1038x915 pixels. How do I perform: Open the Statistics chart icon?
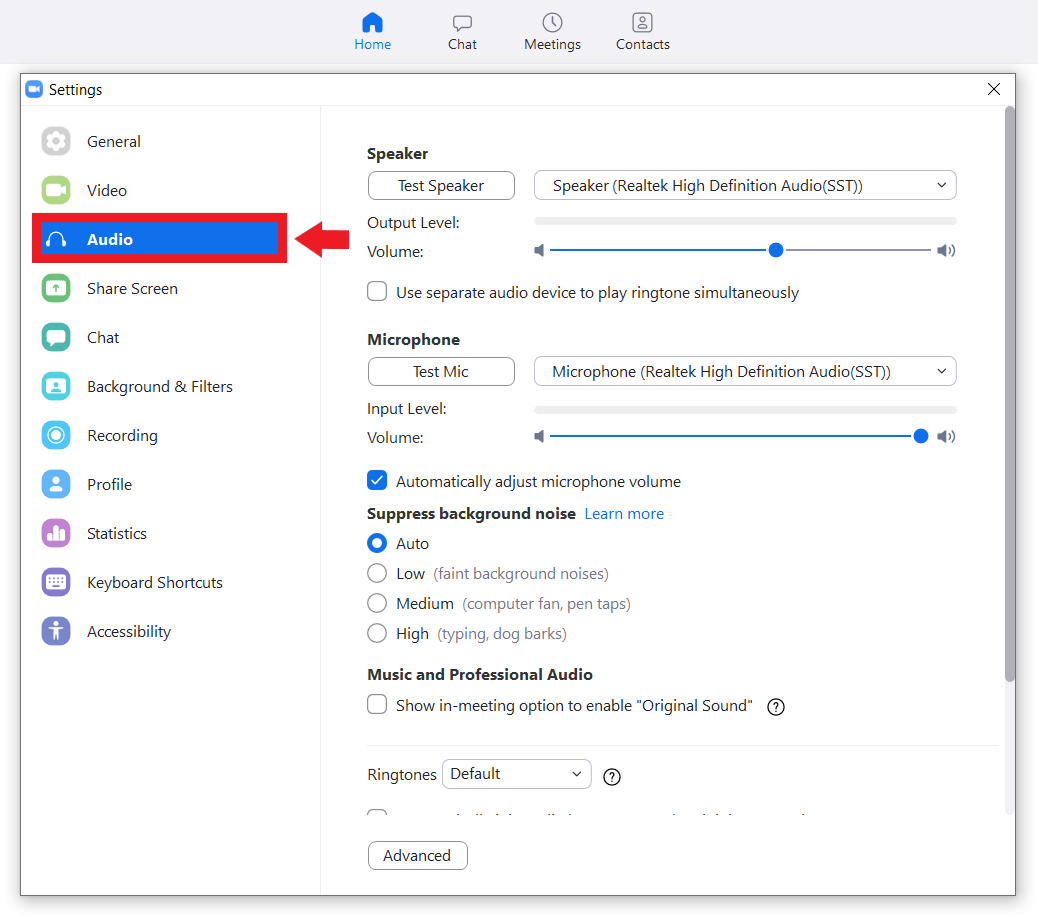tap(56, 533)
